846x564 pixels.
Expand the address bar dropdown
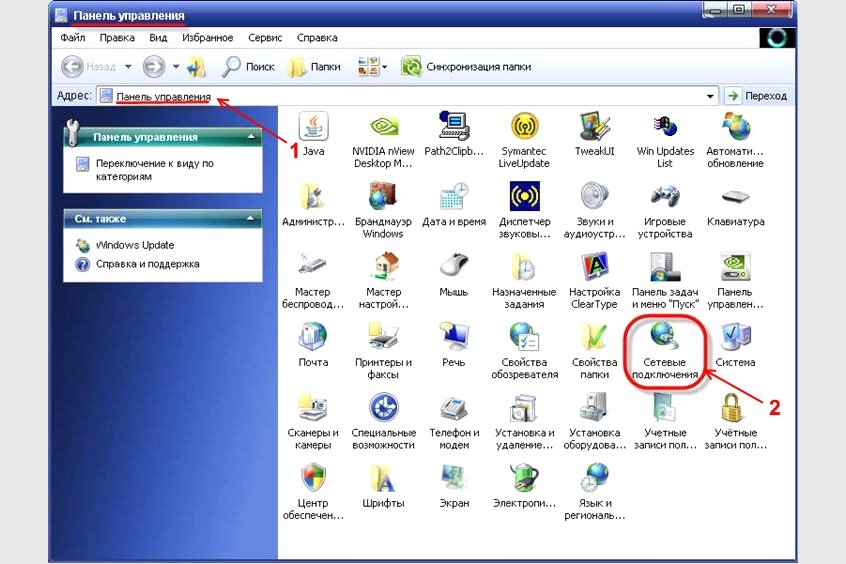pyautogui.click(x=710, y=97)
